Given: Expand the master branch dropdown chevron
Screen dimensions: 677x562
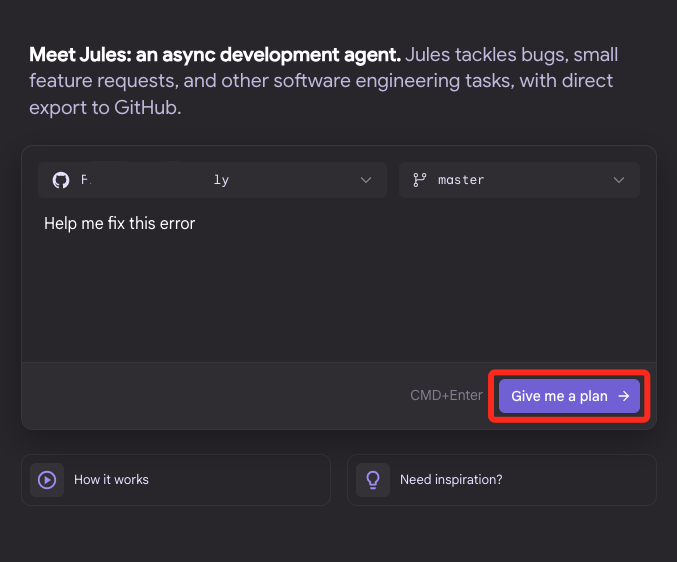Looking at the screenshot, I should click(619, 180).
